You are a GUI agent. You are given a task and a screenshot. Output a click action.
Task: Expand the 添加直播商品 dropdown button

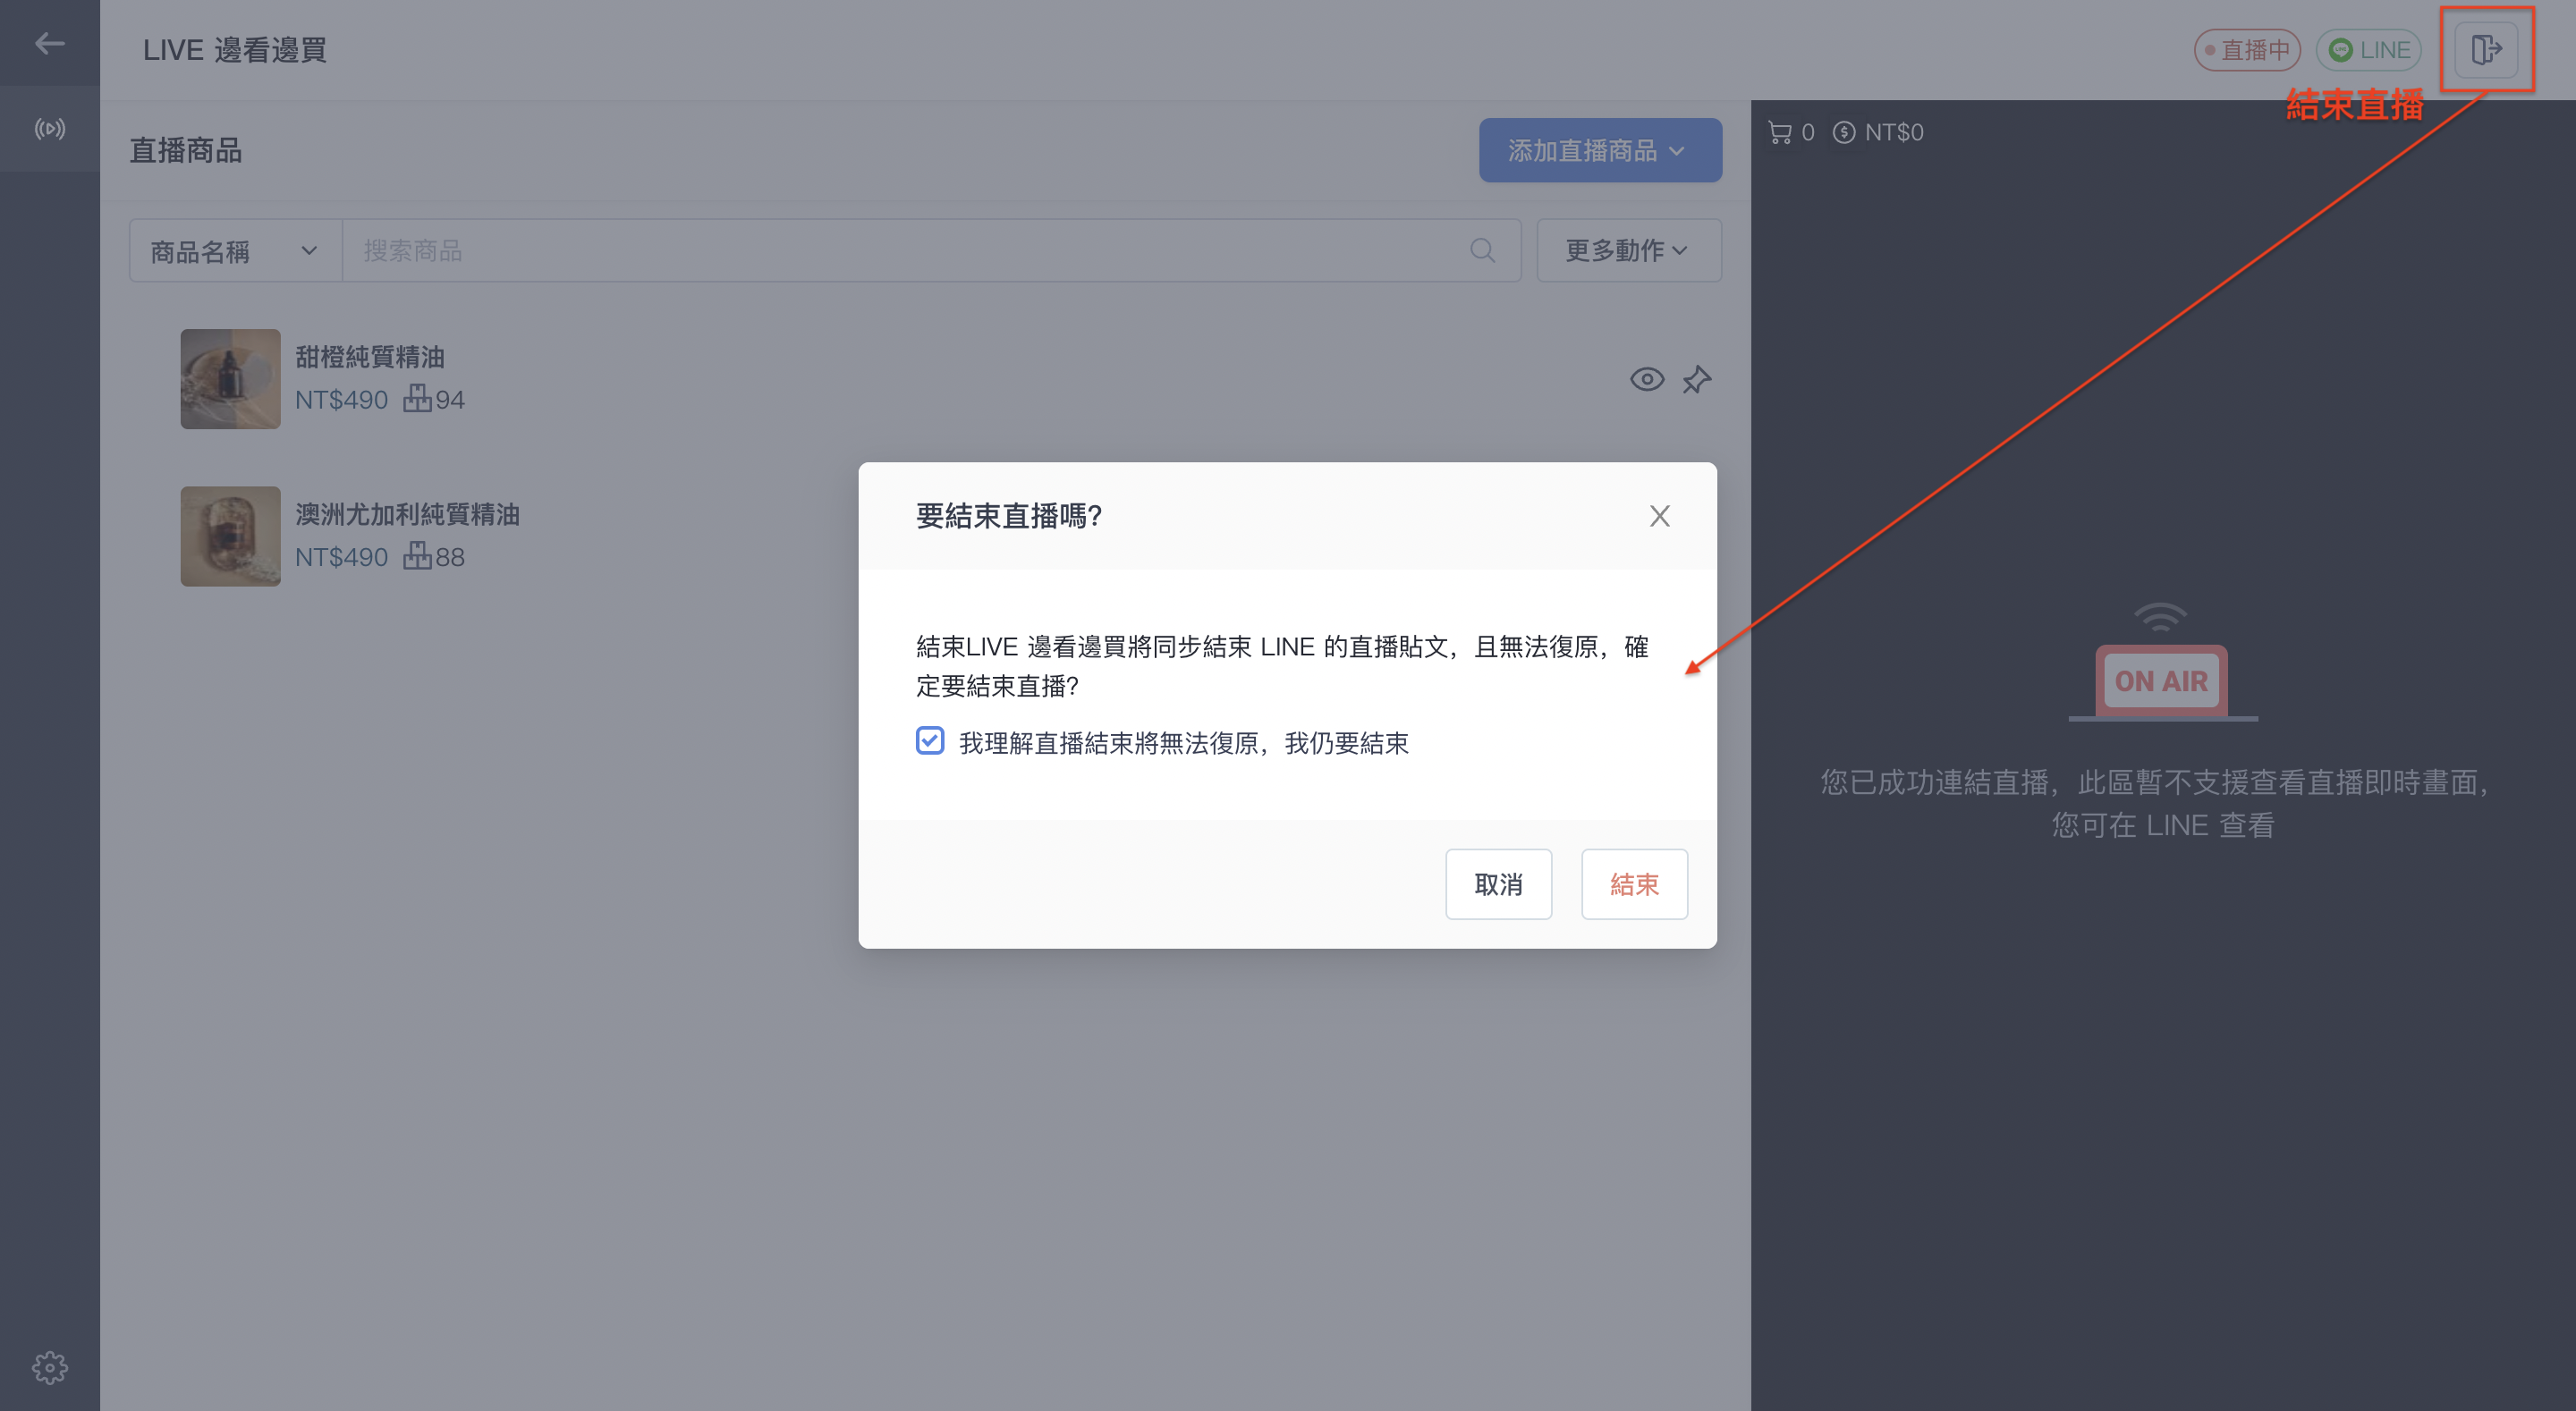tap(1600, 151)
